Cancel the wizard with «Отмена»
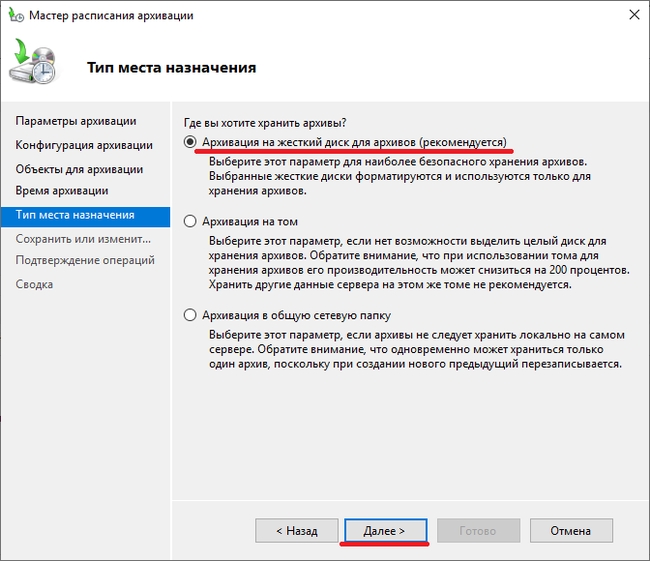The image size is (650, 561). (x=571, y=530)
